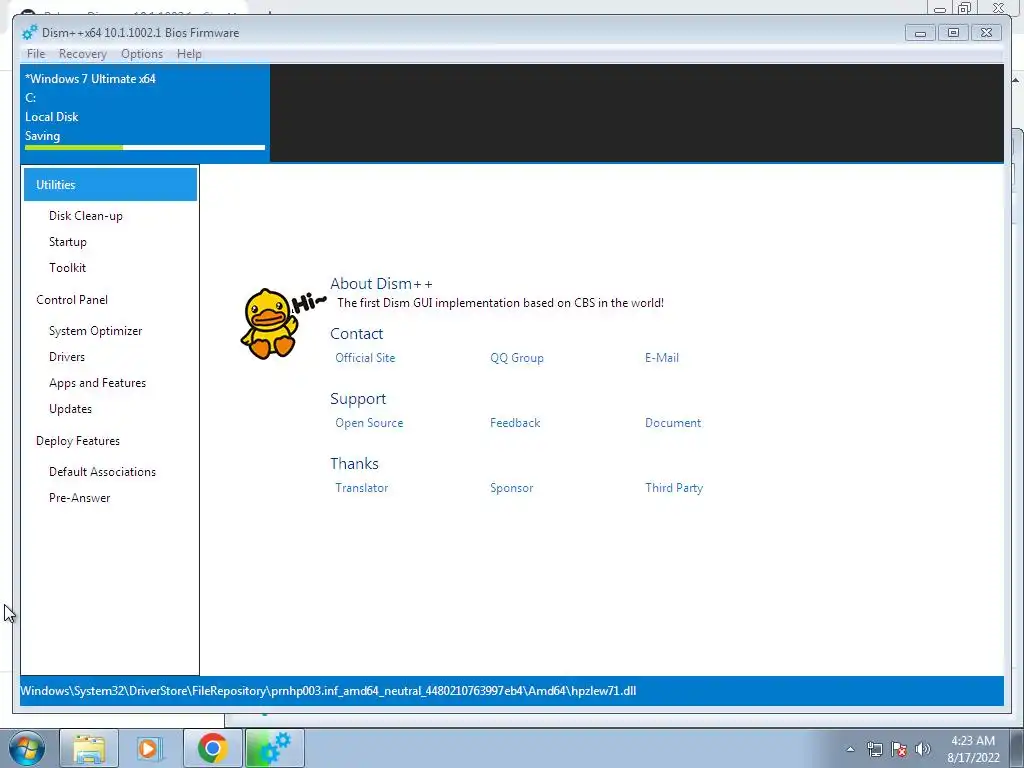1024x768 pixels.
Task: Select the Control Panel section header
Action: (x=72, y=300)
